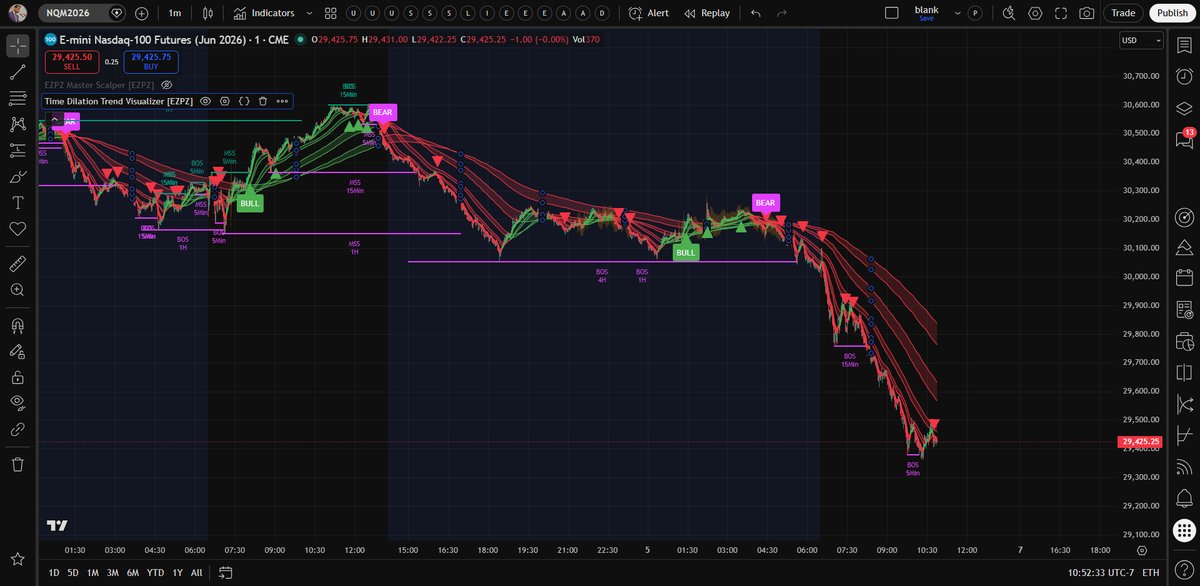1200x586 pixels.
Task: Open the watchlist panel in right sidebar
Action: [x=1185, y=47]
